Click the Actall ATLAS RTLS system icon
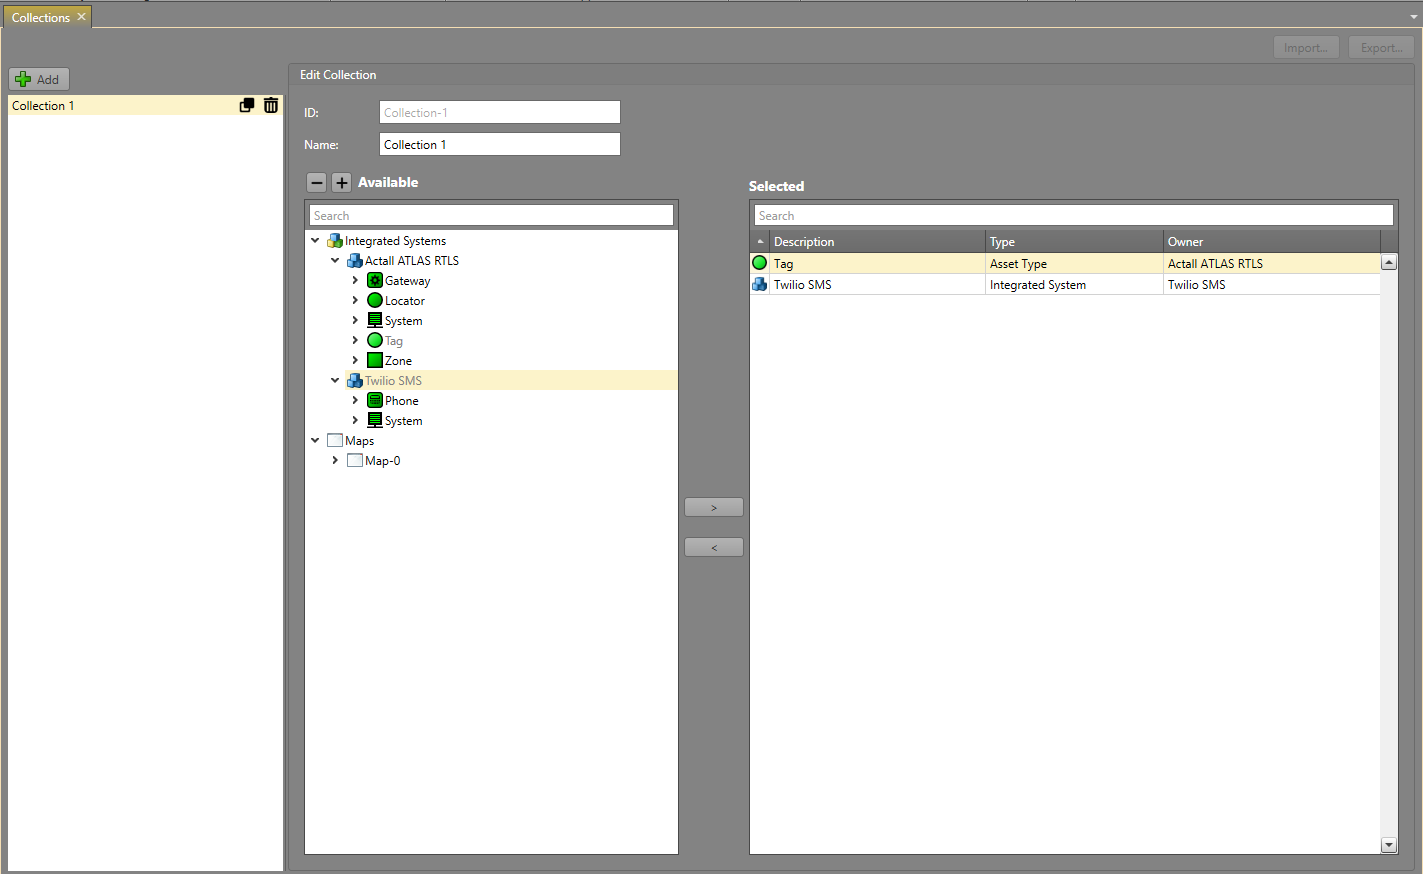 (354, 261)
